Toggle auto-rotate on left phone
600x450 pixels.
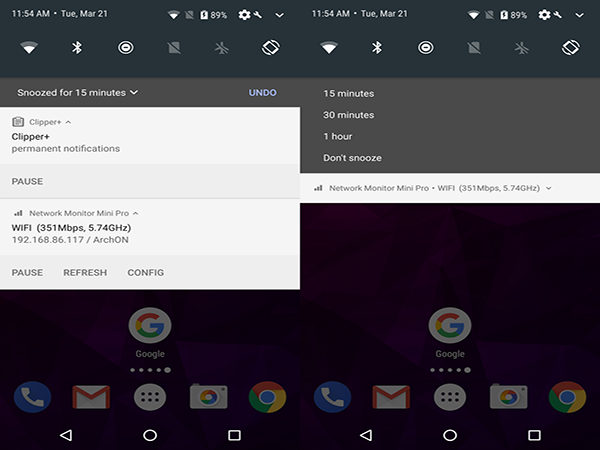pos(271,48)
